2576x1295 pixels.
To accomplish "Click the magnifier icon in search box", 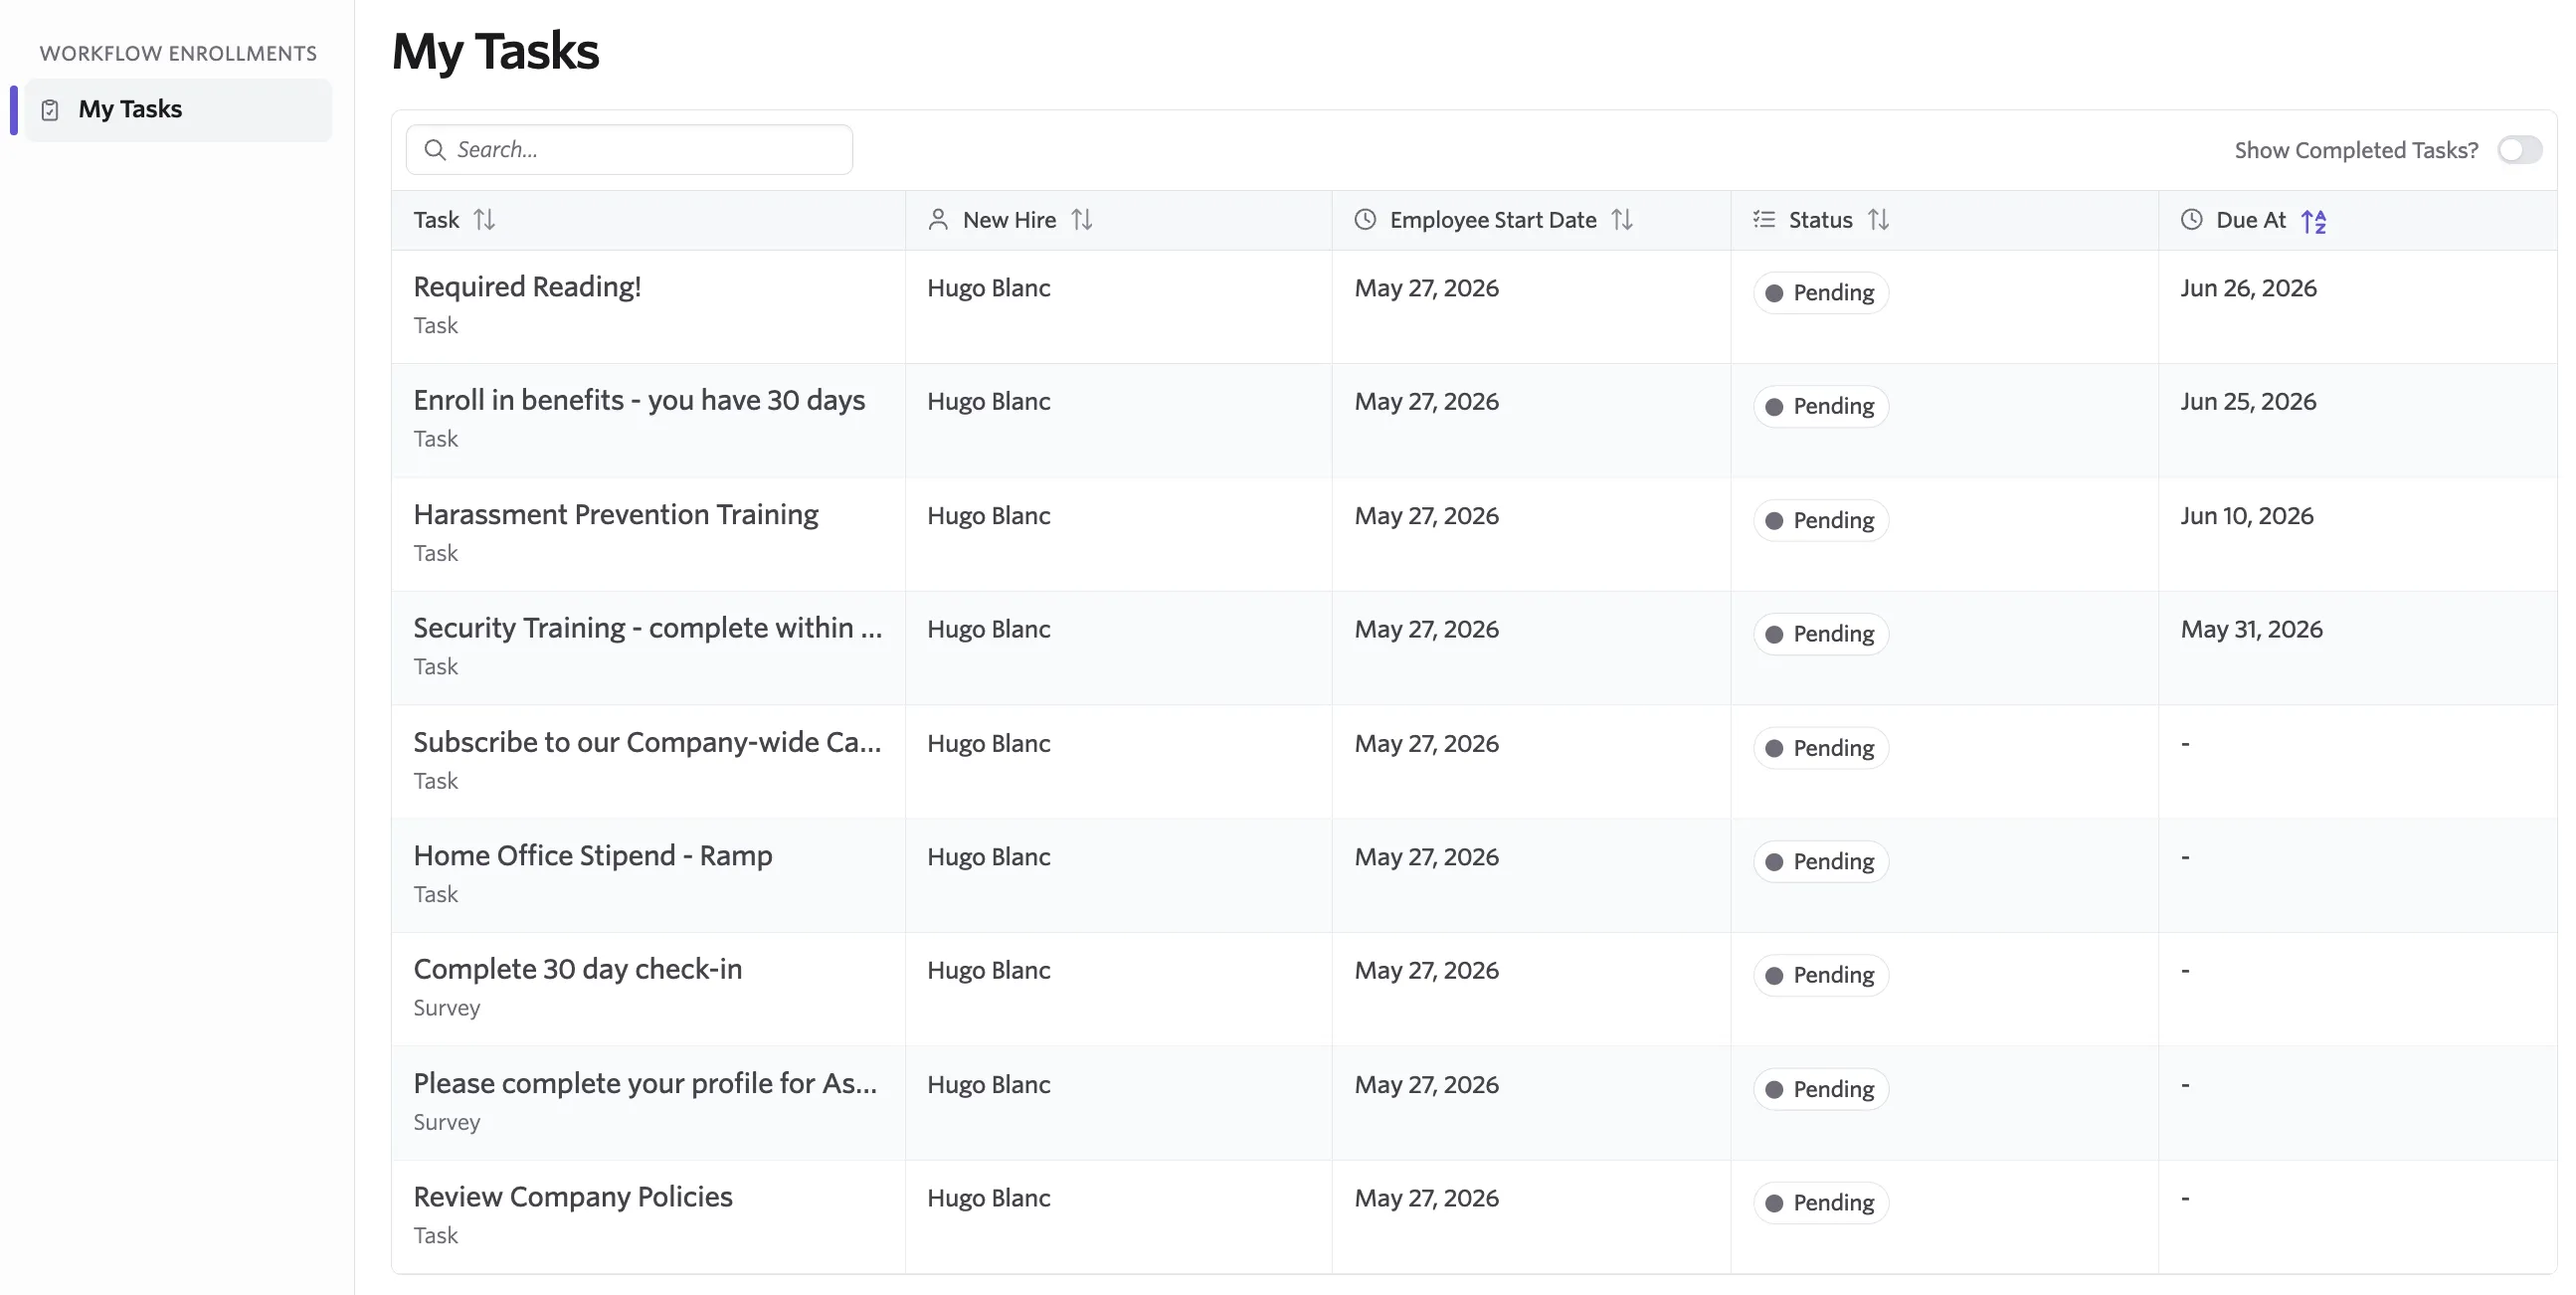I will tap(434, 150).
